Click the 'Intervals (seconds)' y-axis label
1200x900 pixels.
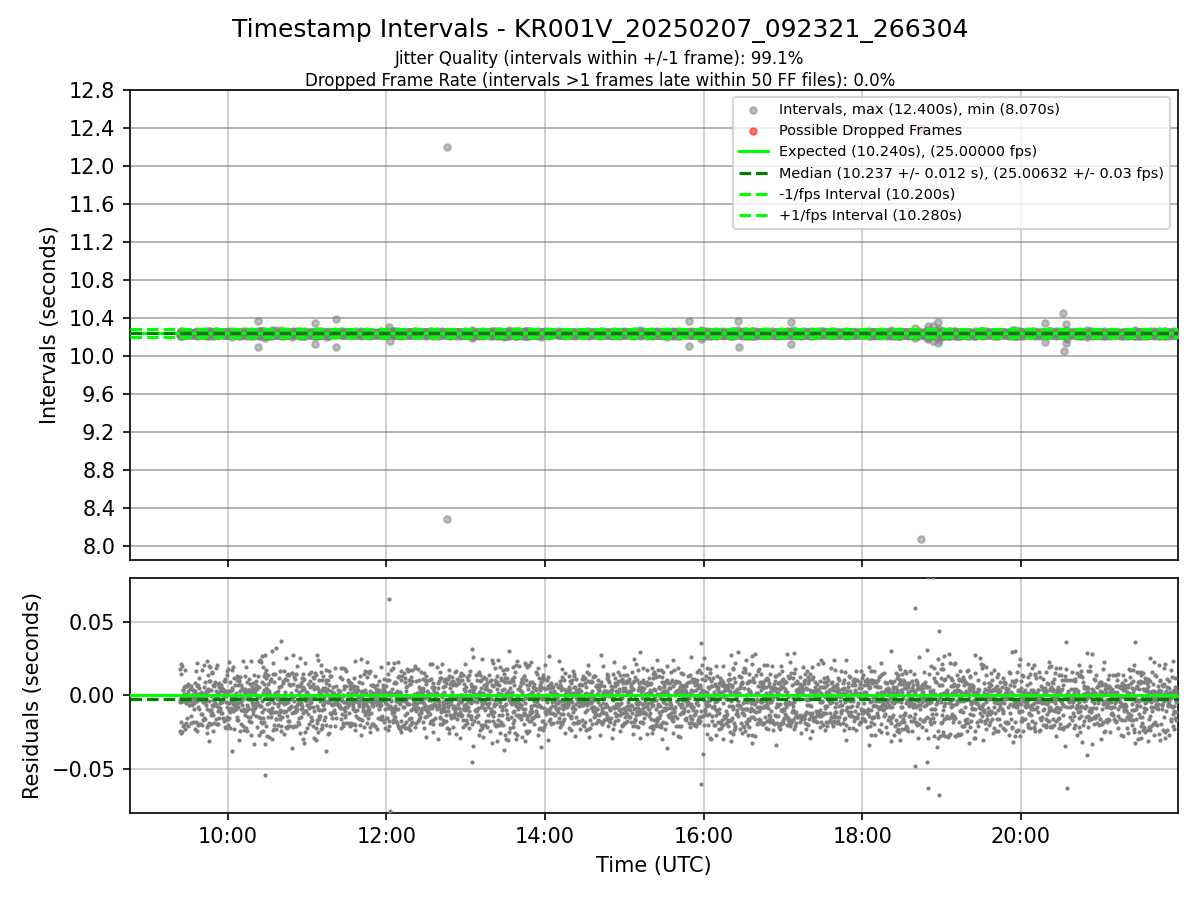coord(49,324)
